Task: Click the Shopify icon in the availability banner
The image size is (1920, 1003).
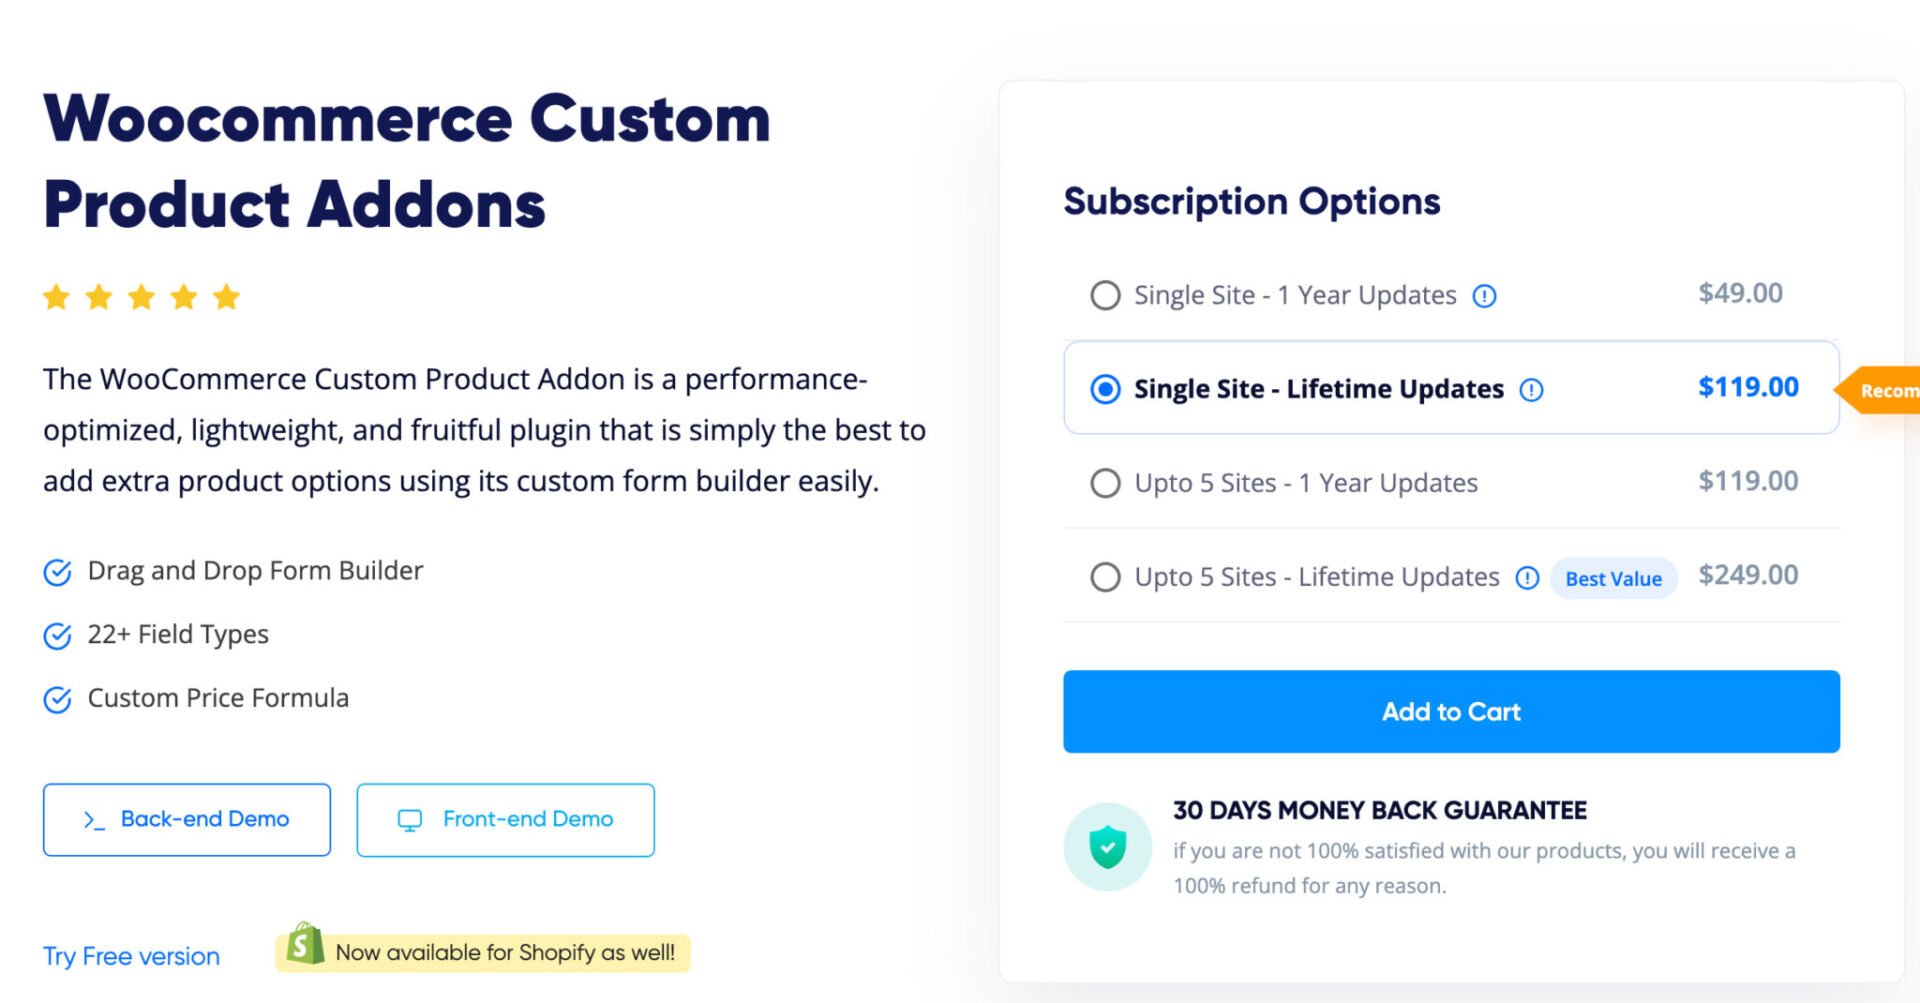Action: pyautogui.click(x=303, y=945)
